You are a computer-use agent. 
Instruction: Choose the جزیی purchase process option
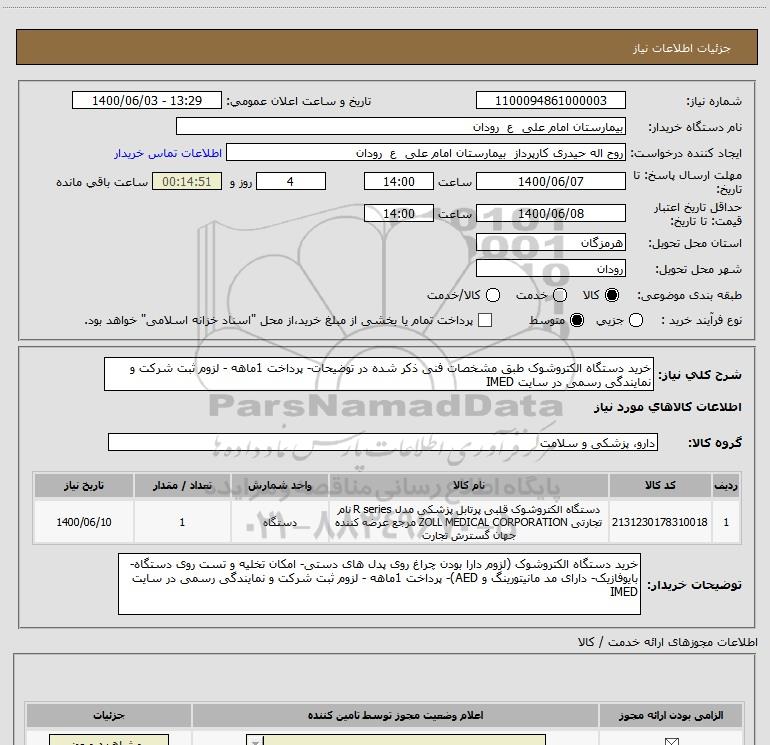click(x=635, y=320)
